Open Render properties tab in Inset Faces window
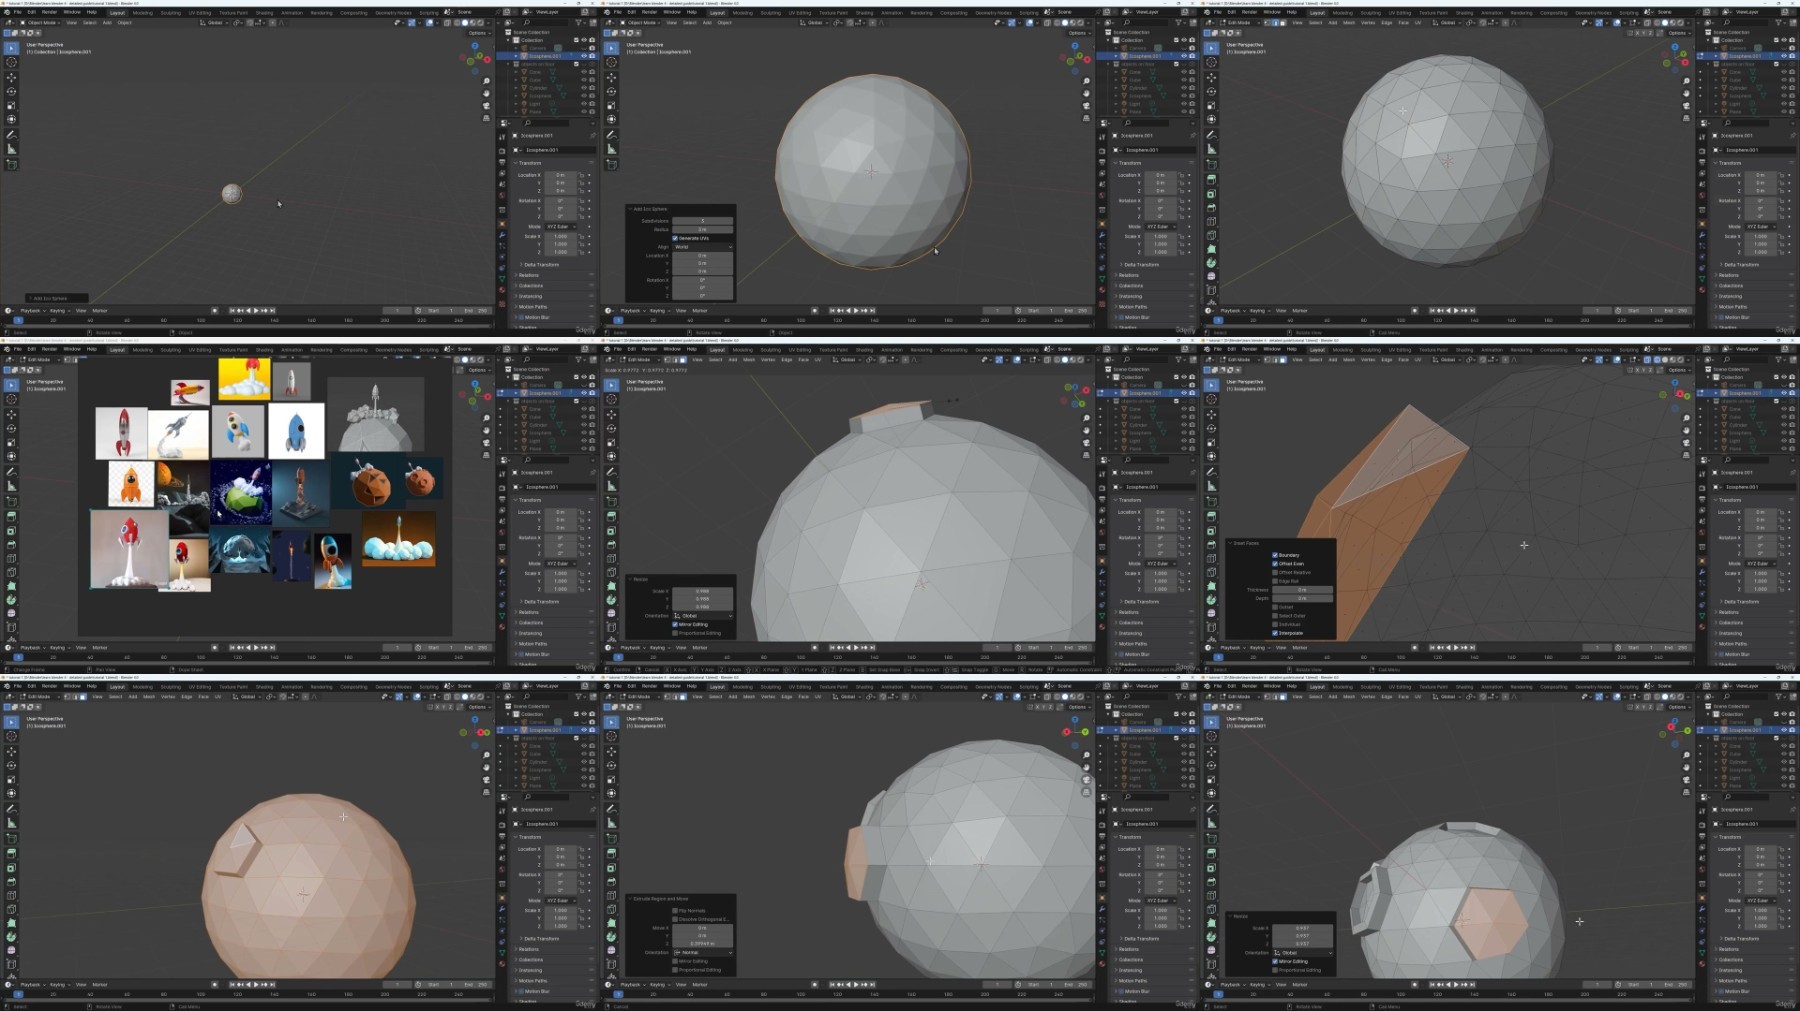1800x1011 pixels. tap(1702, 488)
